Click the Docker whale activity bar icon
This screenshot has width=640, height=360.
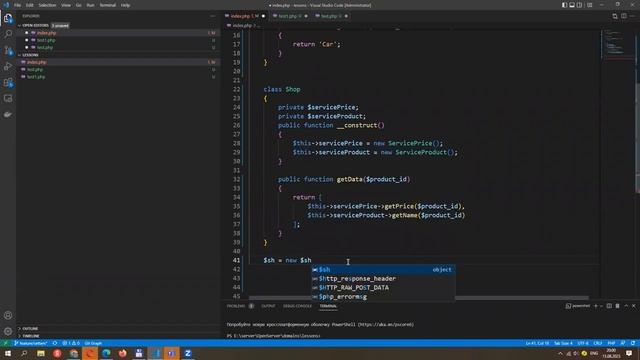(x=8, y=115)
